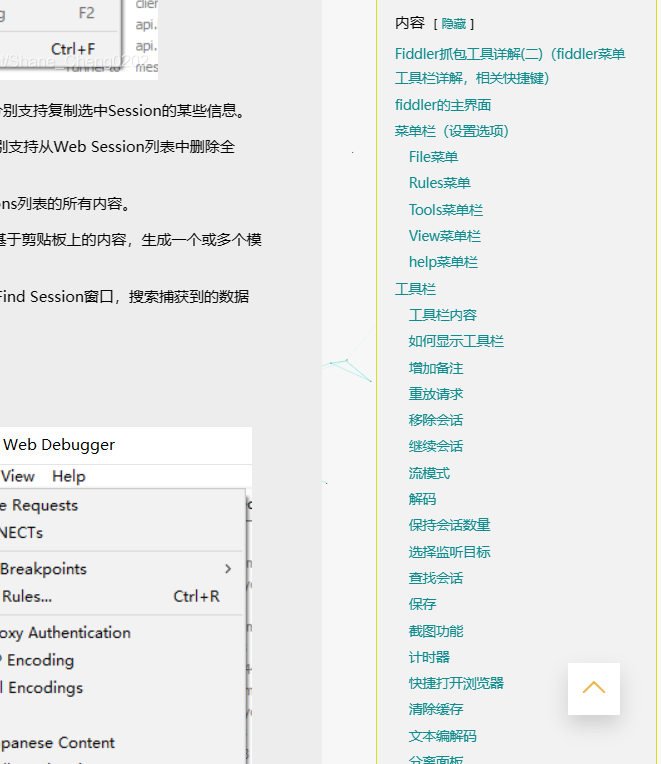This screenshot has width=661, height=764.
Task: Open View菜单栏 contents link
Action: click(x=444, y=236)
